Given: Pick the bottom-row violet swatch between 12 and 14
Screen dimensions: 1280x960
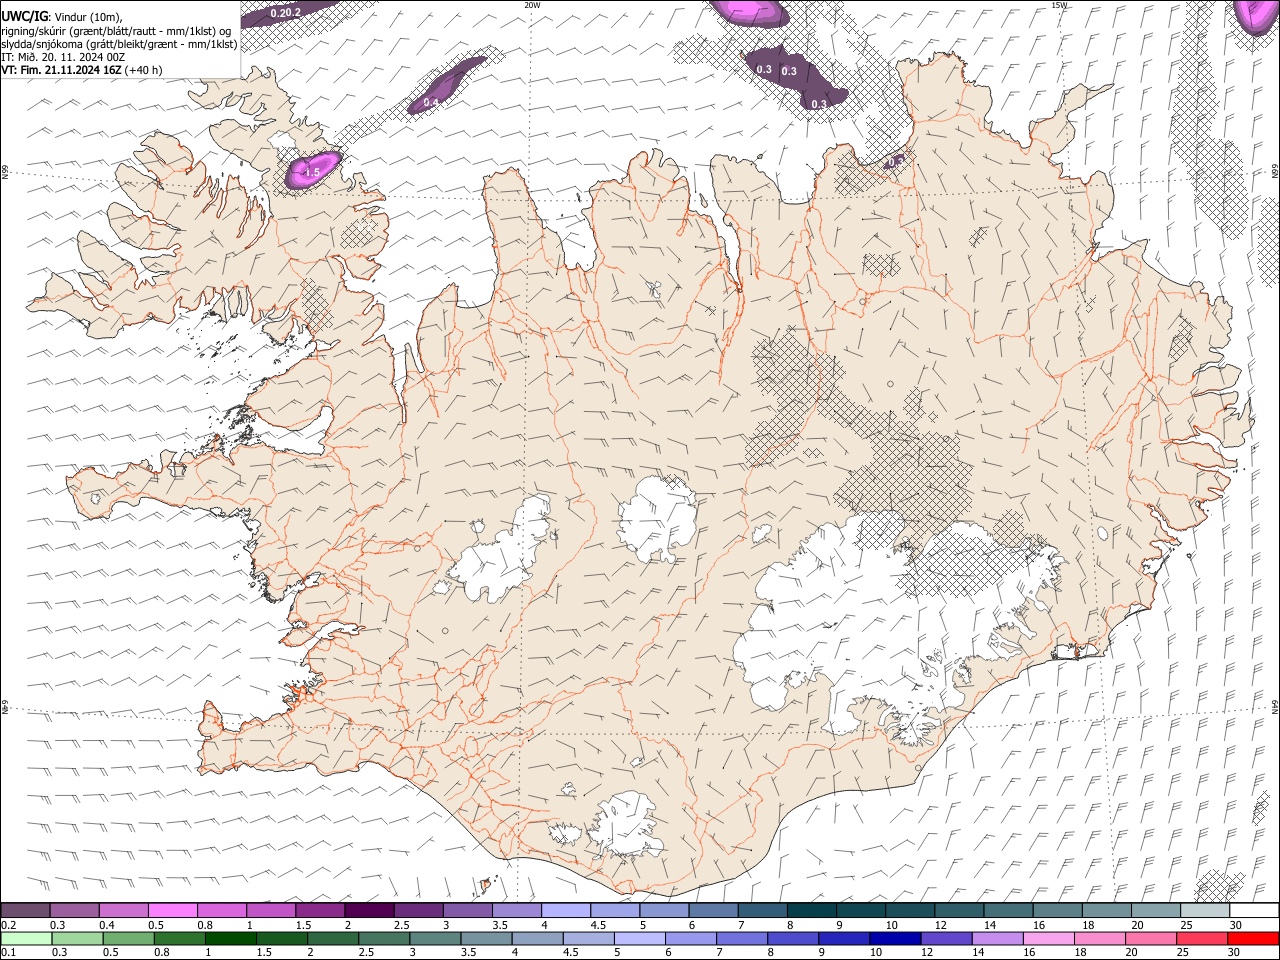Looking at the screenshot, I should [x=945, y=938].
